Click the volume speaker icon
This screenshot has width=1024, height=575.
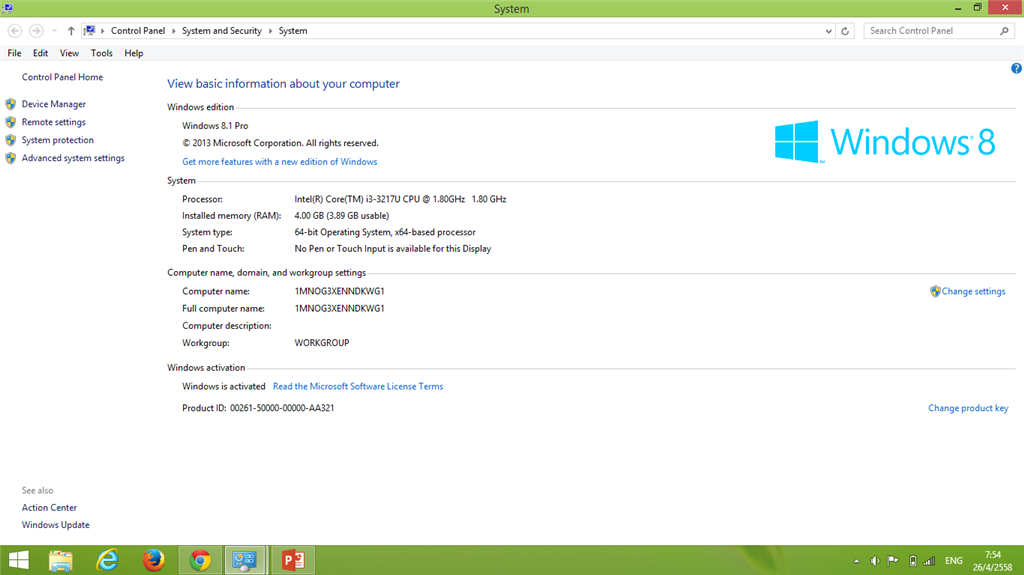[x=875, y=561]
